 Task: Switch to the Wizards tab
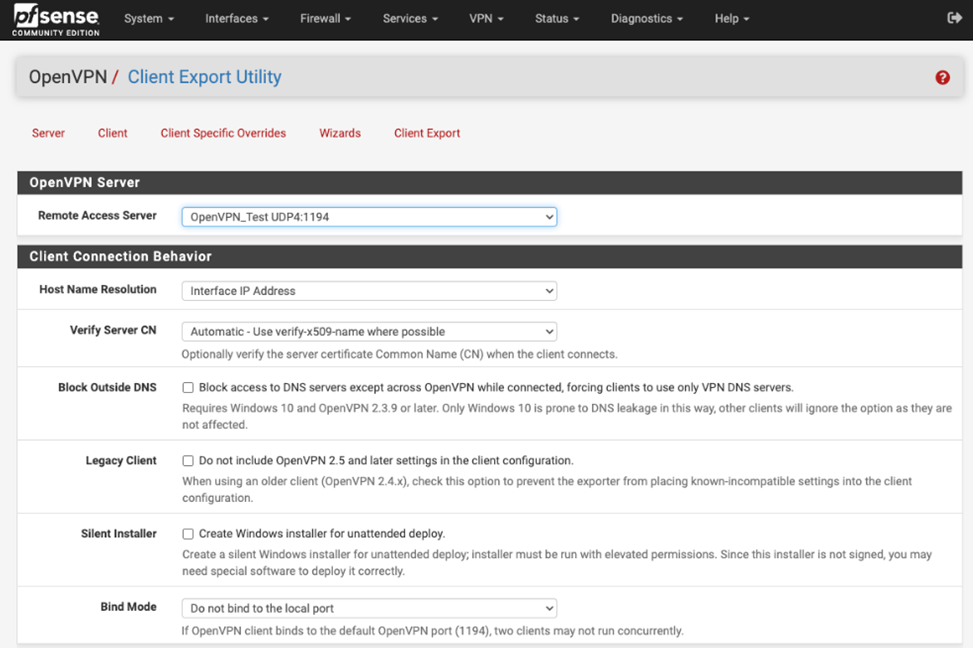(340, 133)
